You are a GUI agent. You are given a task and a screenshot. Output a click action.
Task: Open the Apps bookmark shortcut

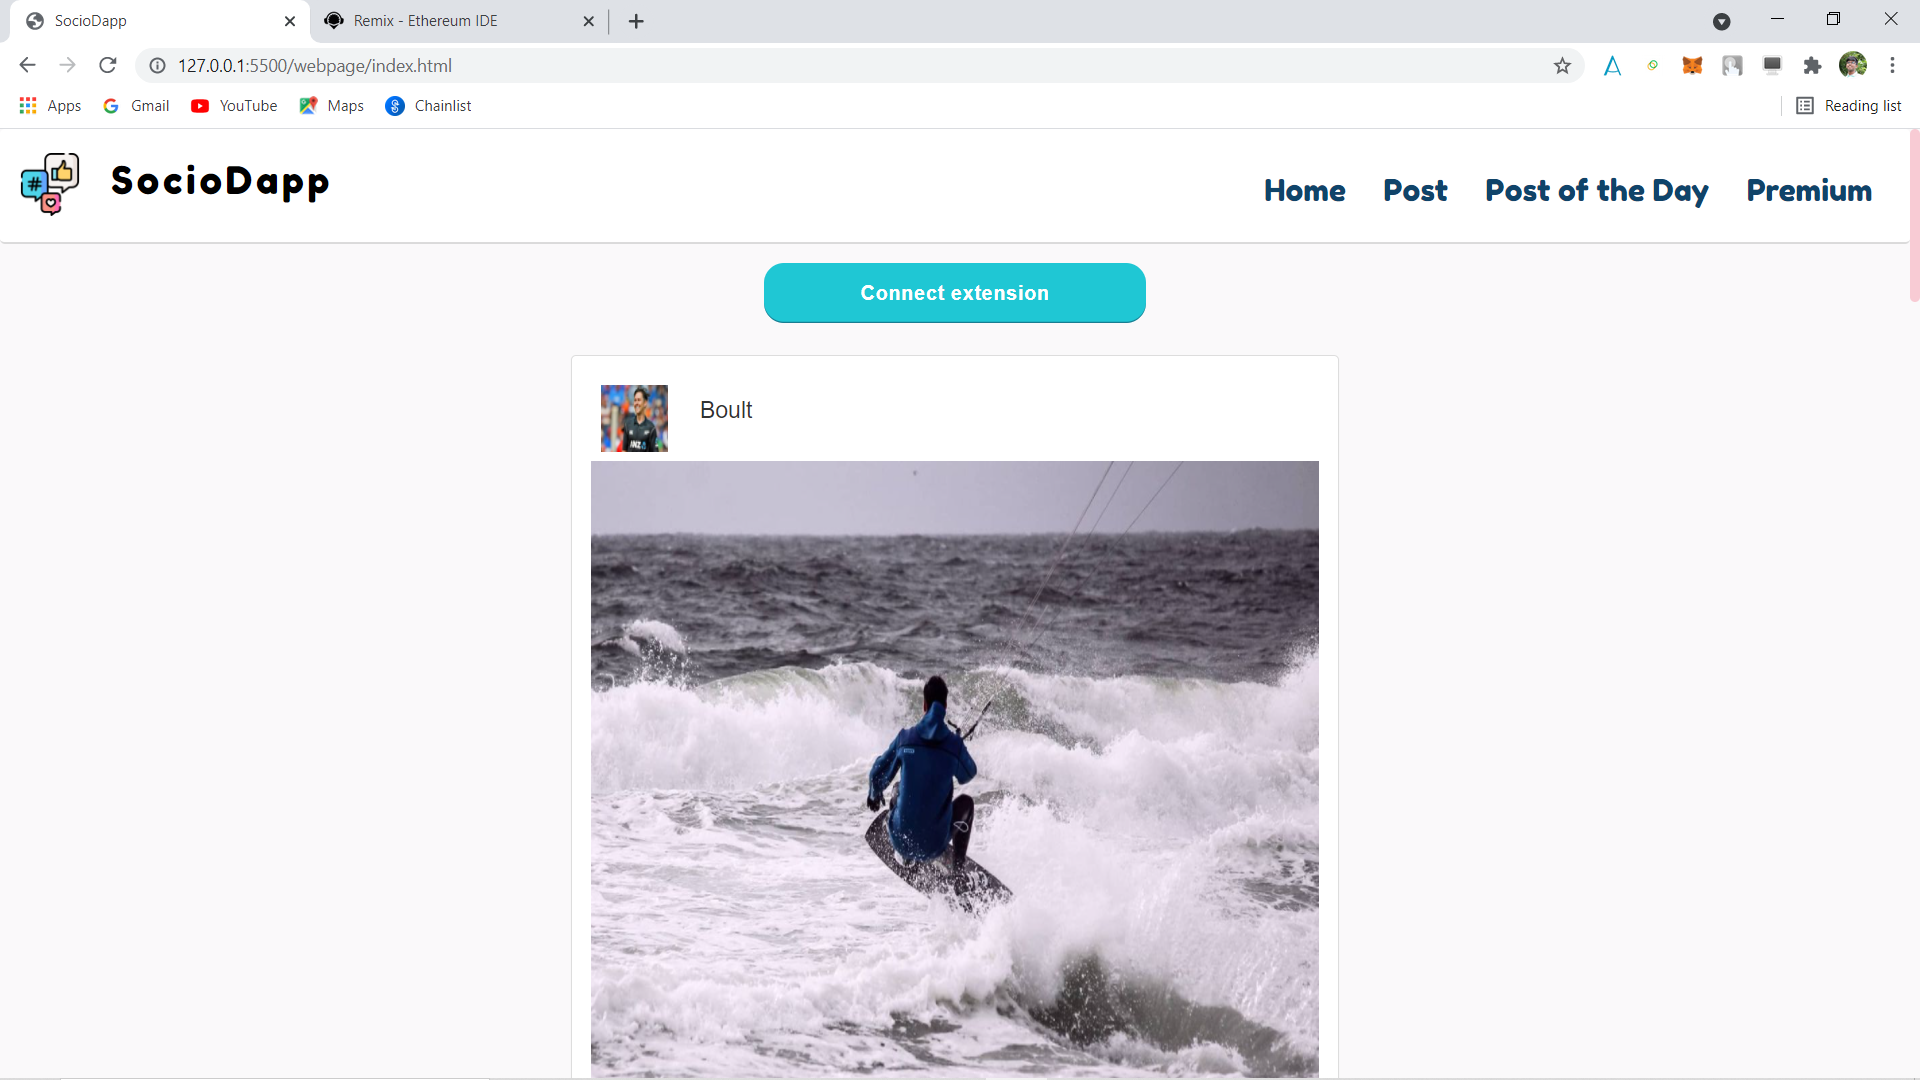(50, 106)
